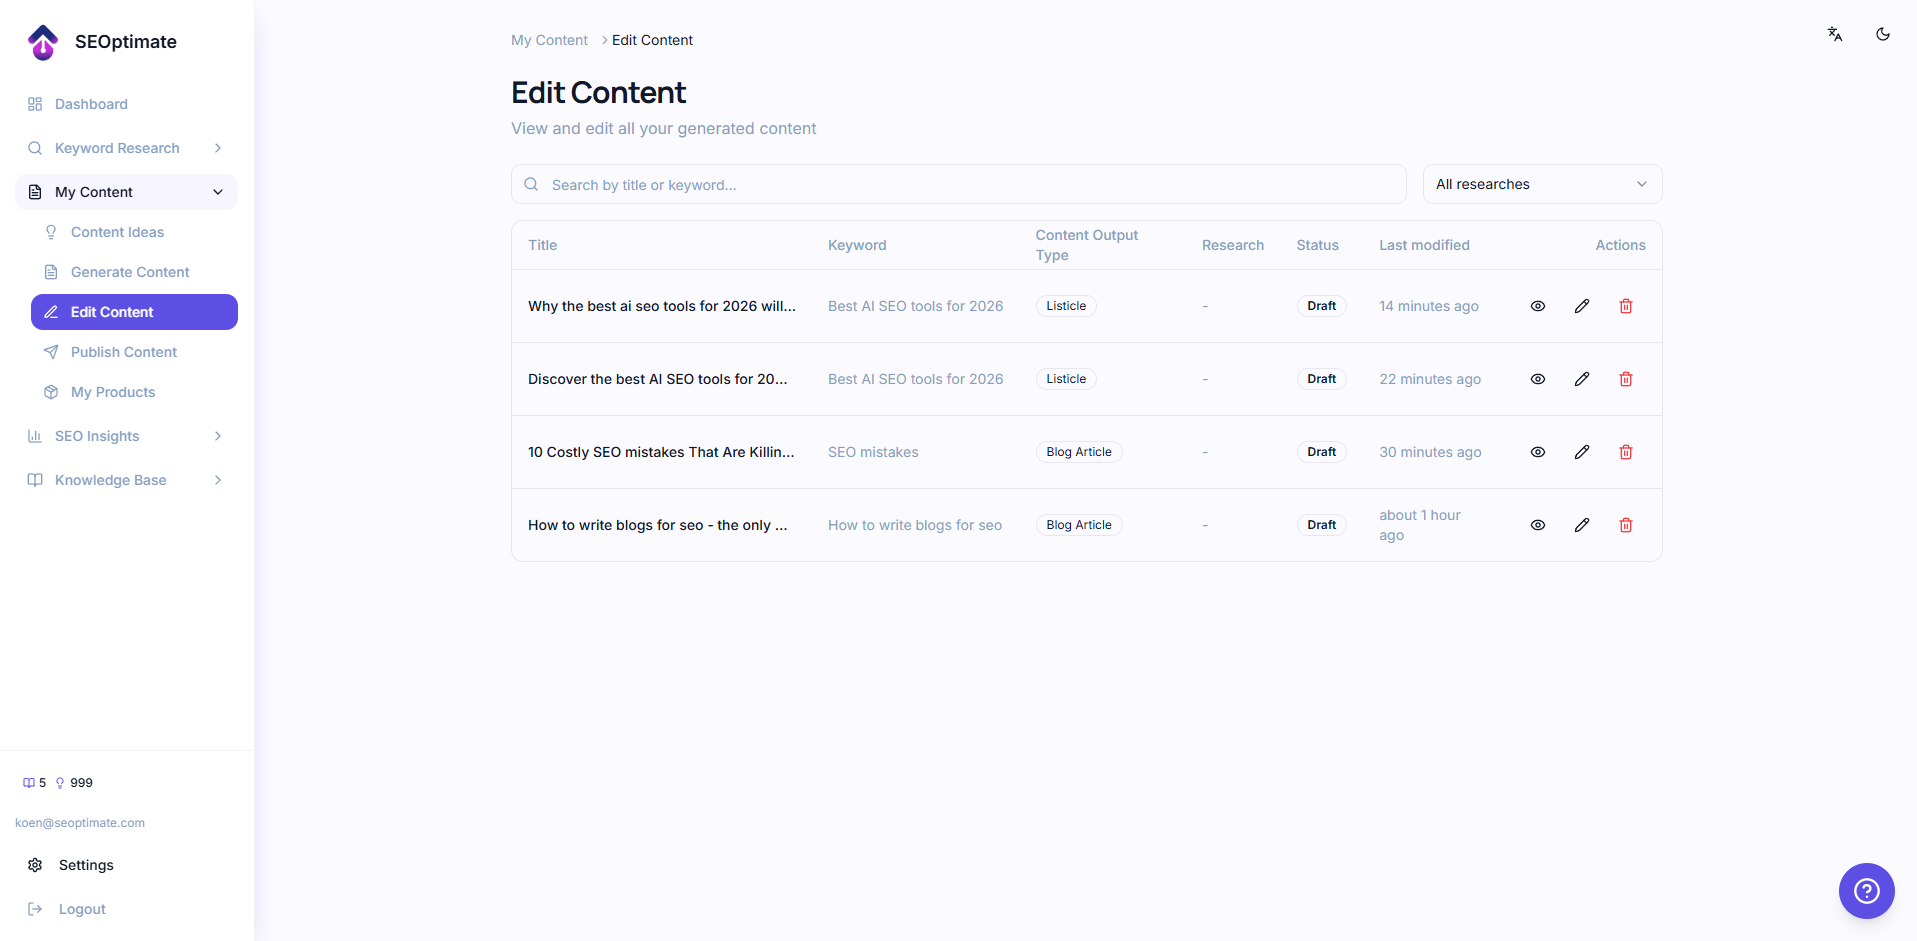Preview the SEO mistakes article via eye icon
1917x941 pixels.
pos(1538,452)
